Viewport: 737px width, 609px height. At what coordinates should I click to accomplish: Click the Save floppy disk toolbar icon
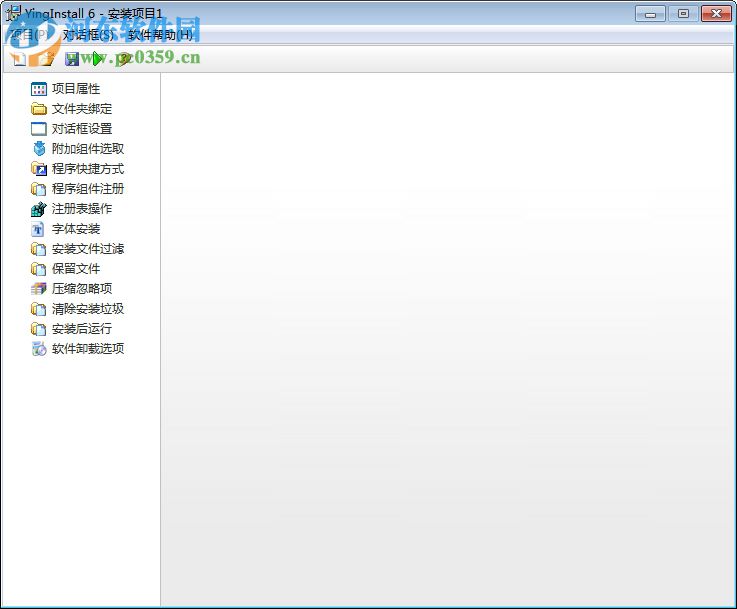click(x=72, y=59)
